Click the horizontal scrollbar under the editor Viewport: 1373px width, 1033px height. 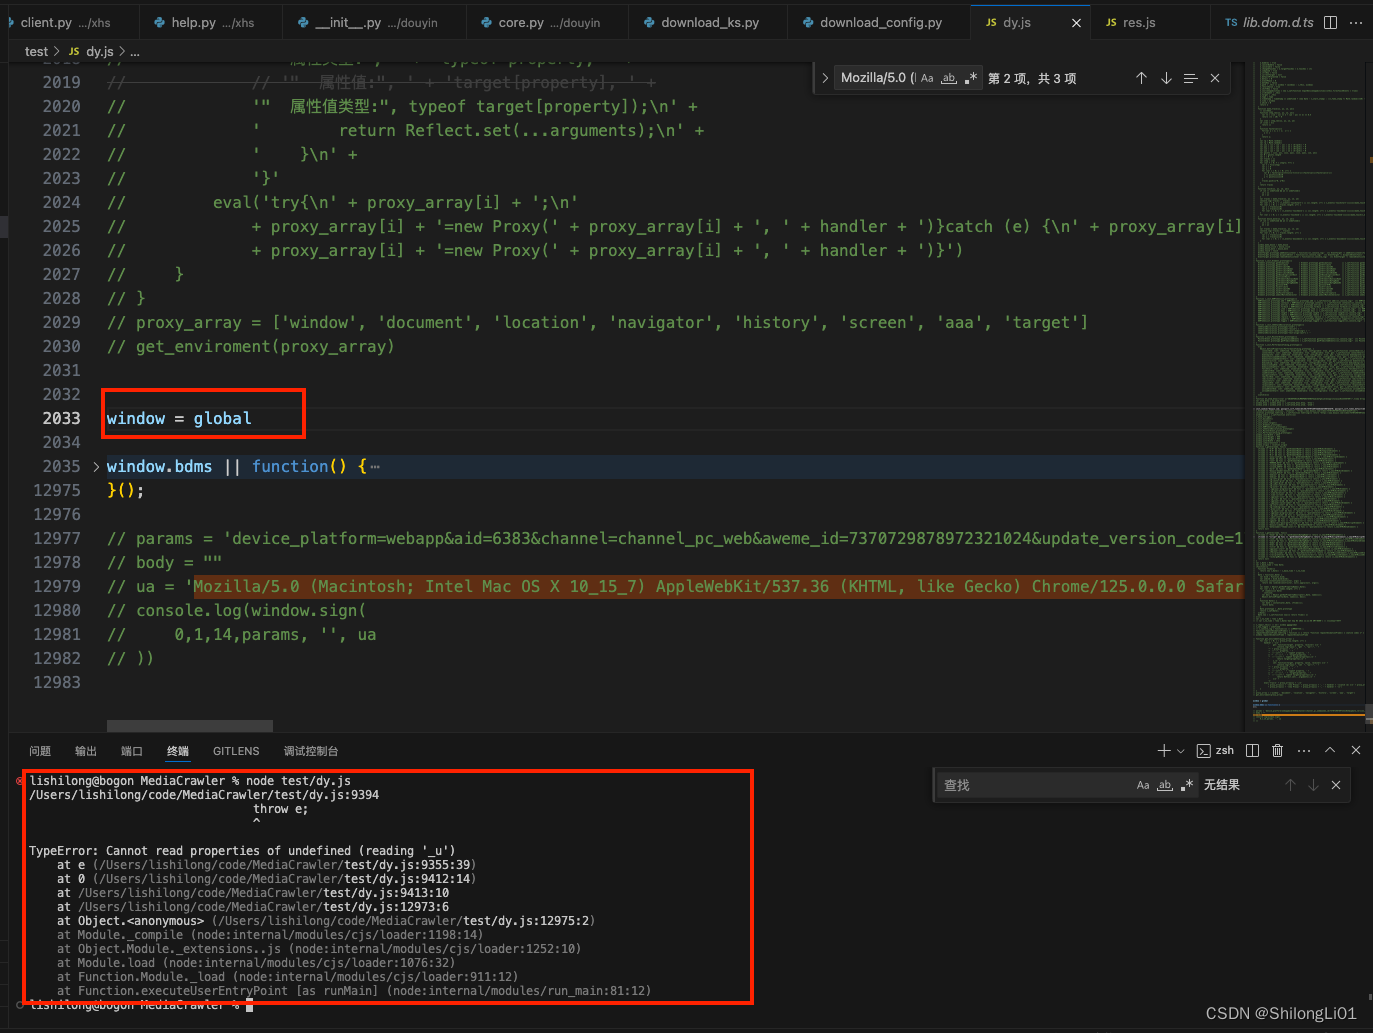[190, 726]
